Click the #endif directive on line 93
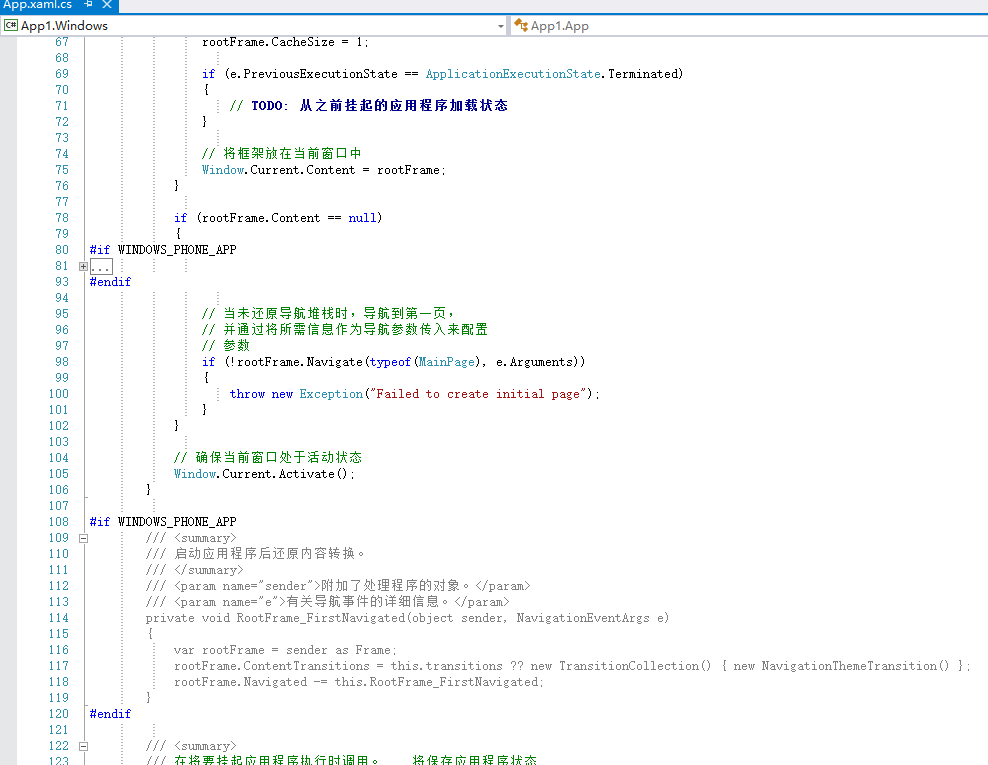This screenshot has height=765, width=988. 110,282
